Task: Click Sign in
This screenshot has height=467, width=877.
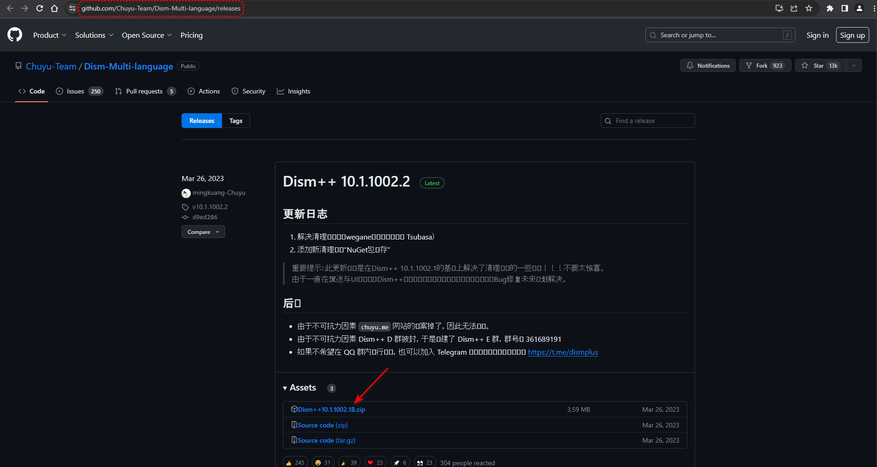Action: [x=817, y=35]
